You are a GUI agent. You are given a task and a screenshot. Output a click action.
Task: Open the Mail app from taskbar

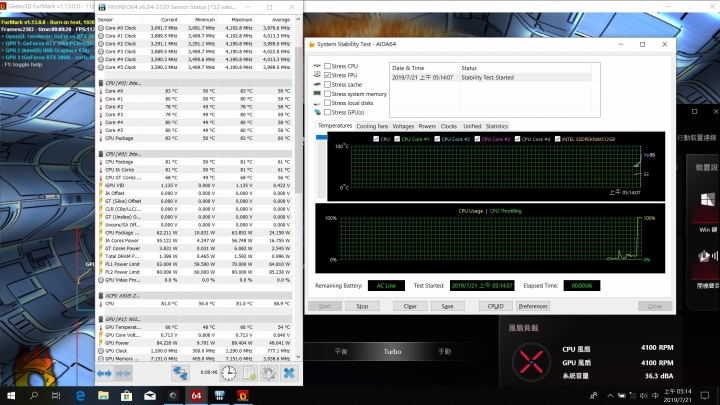tap(150, 395)
